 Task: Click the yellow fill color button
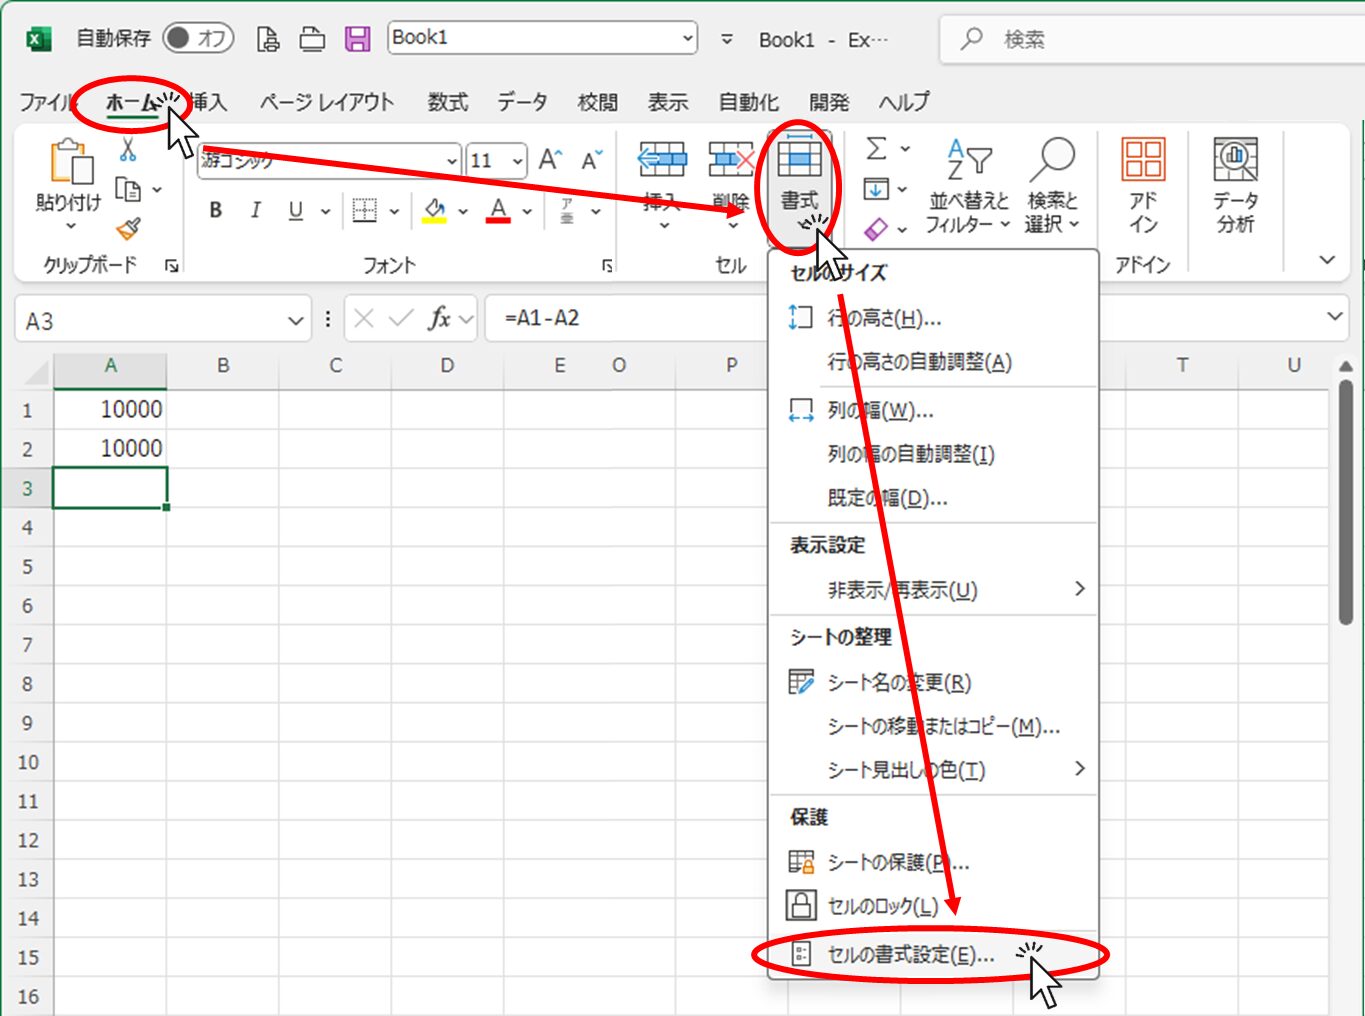[x=434, y=210]
